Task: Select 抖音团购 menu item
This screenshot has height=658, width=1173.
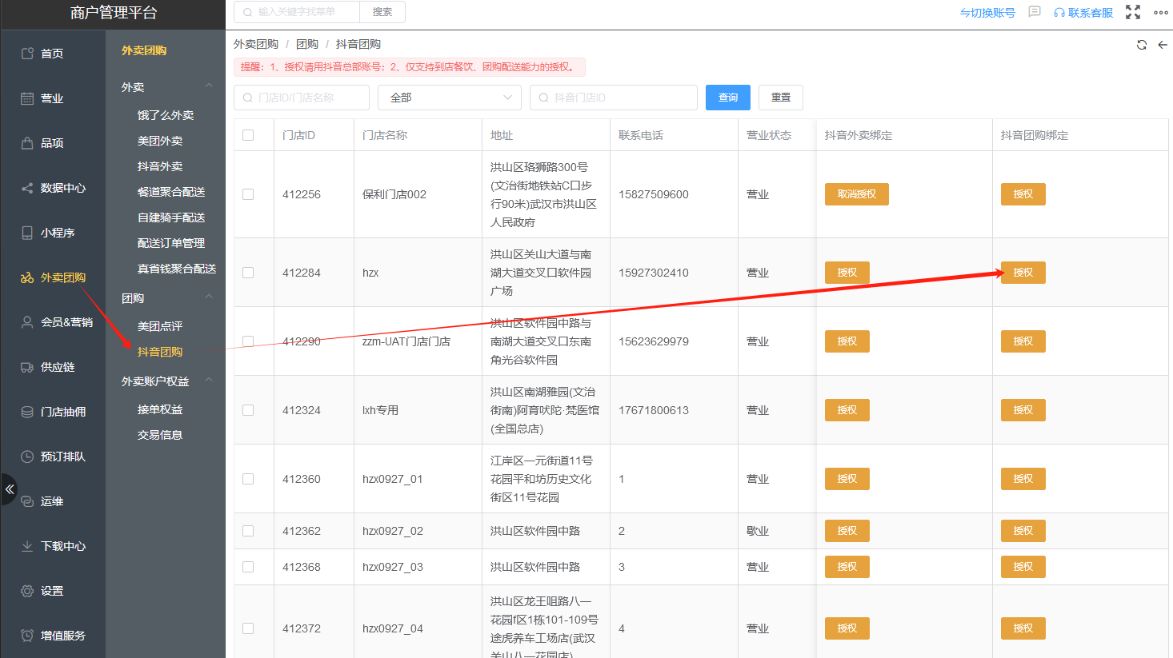Action: [160, 351]
